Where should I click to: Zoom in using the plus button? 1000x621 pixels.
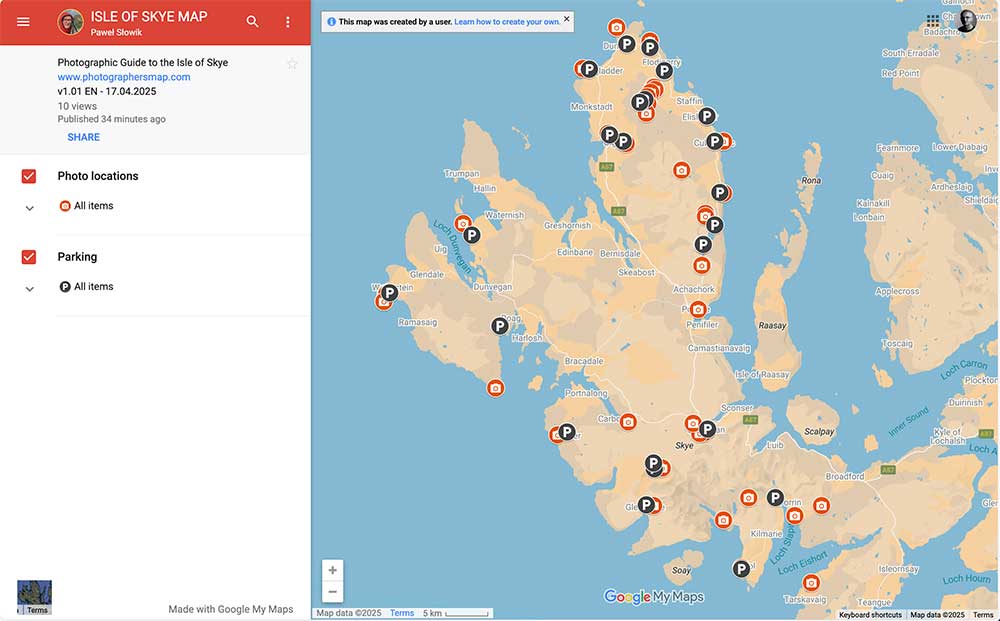(x=332, y=570)
